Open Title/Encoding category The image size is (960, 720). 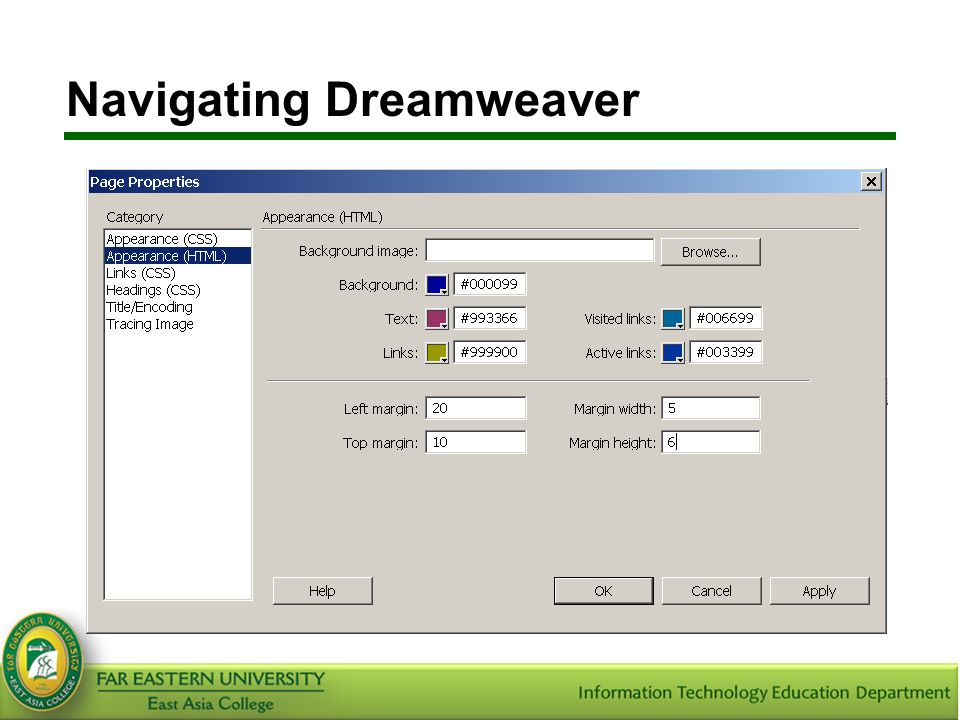coord(178,307)
